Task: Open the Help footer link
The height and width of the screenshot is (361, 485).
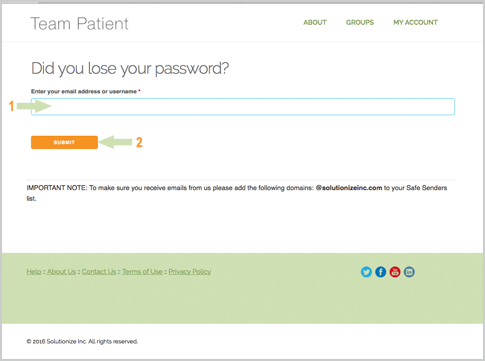Action: click(x=34, y=272)
